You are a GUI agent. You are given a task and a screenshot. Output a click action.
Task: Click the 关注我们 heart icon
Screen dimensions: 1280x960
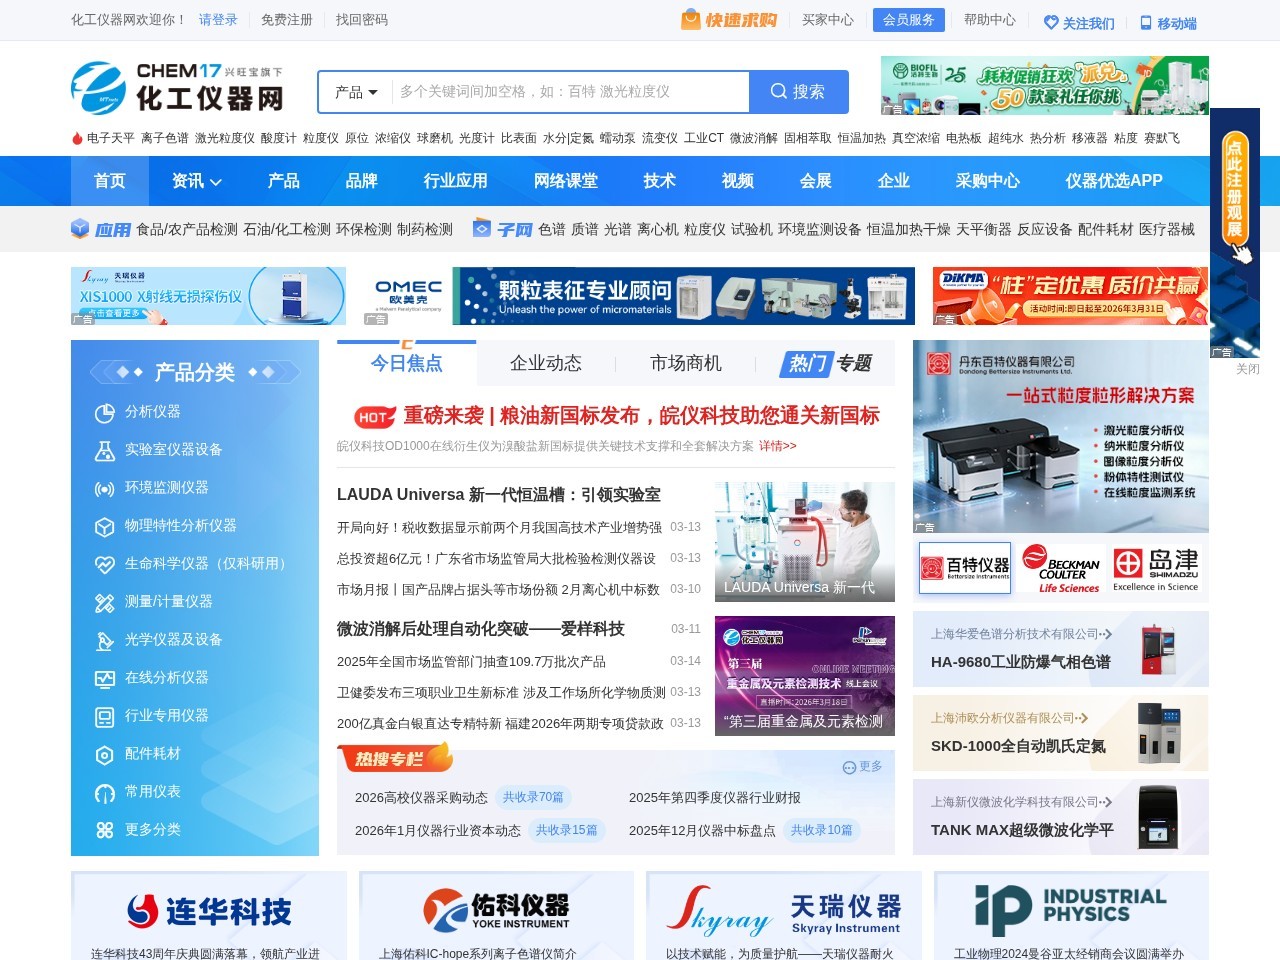[1049, 21]
